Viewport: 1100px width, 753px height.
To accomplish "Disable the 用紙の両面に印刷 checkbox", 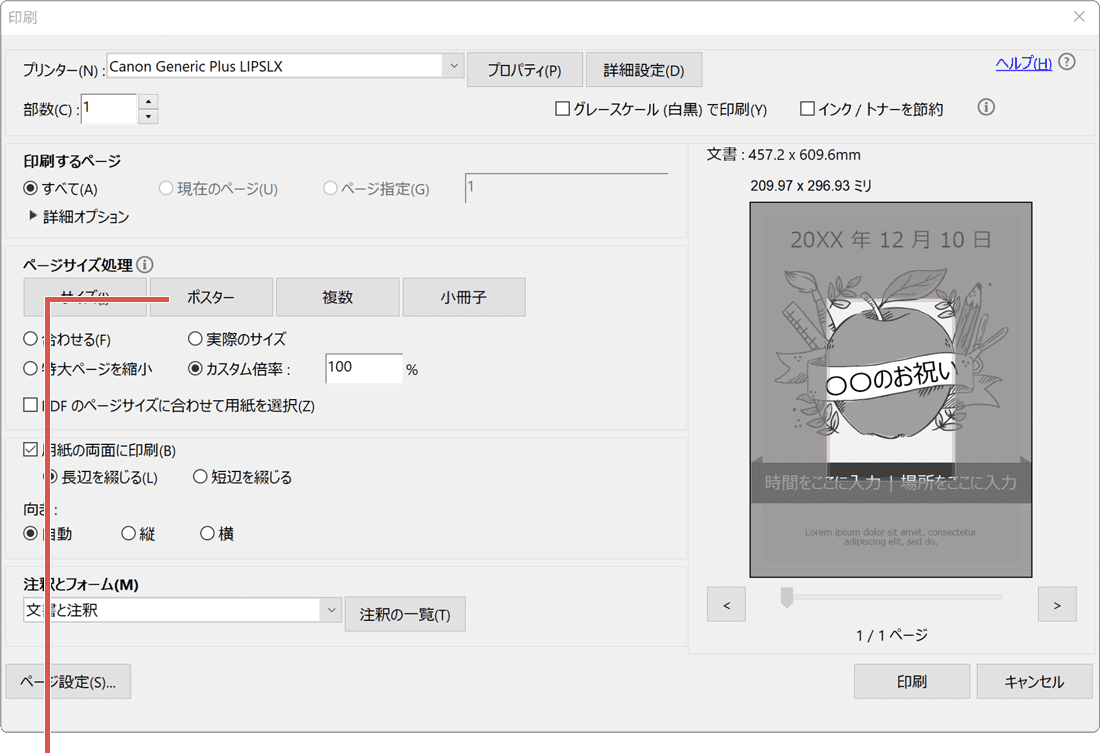I will coord(28,450).
